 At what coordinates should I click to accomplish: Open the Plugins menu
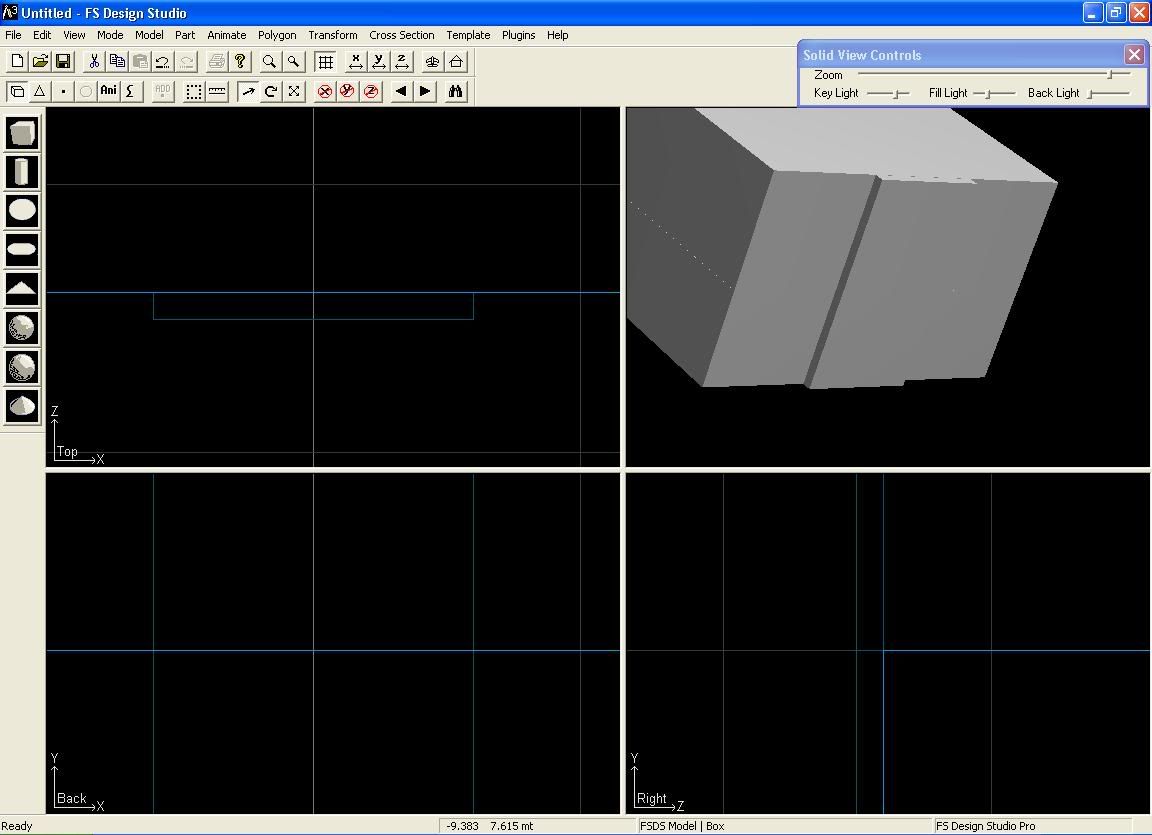coord(519,35)
